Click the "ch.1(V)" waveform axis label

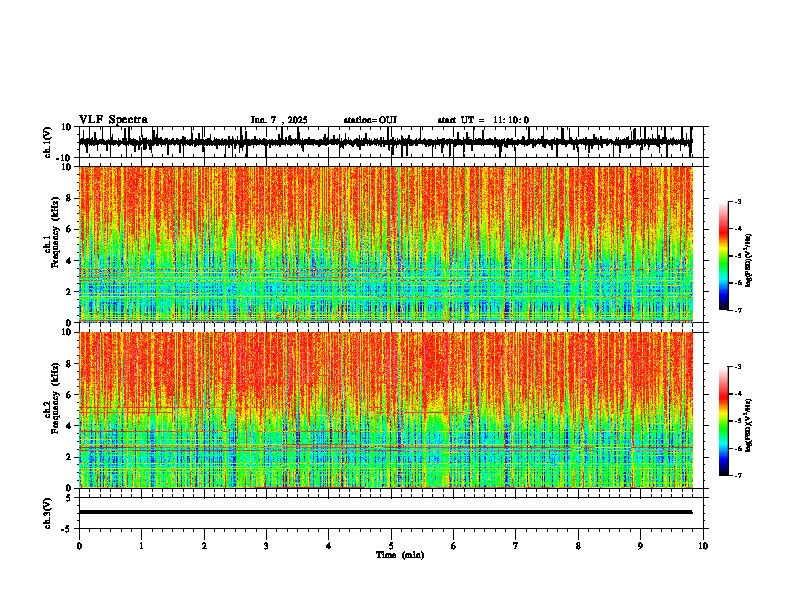coord(48,142)
